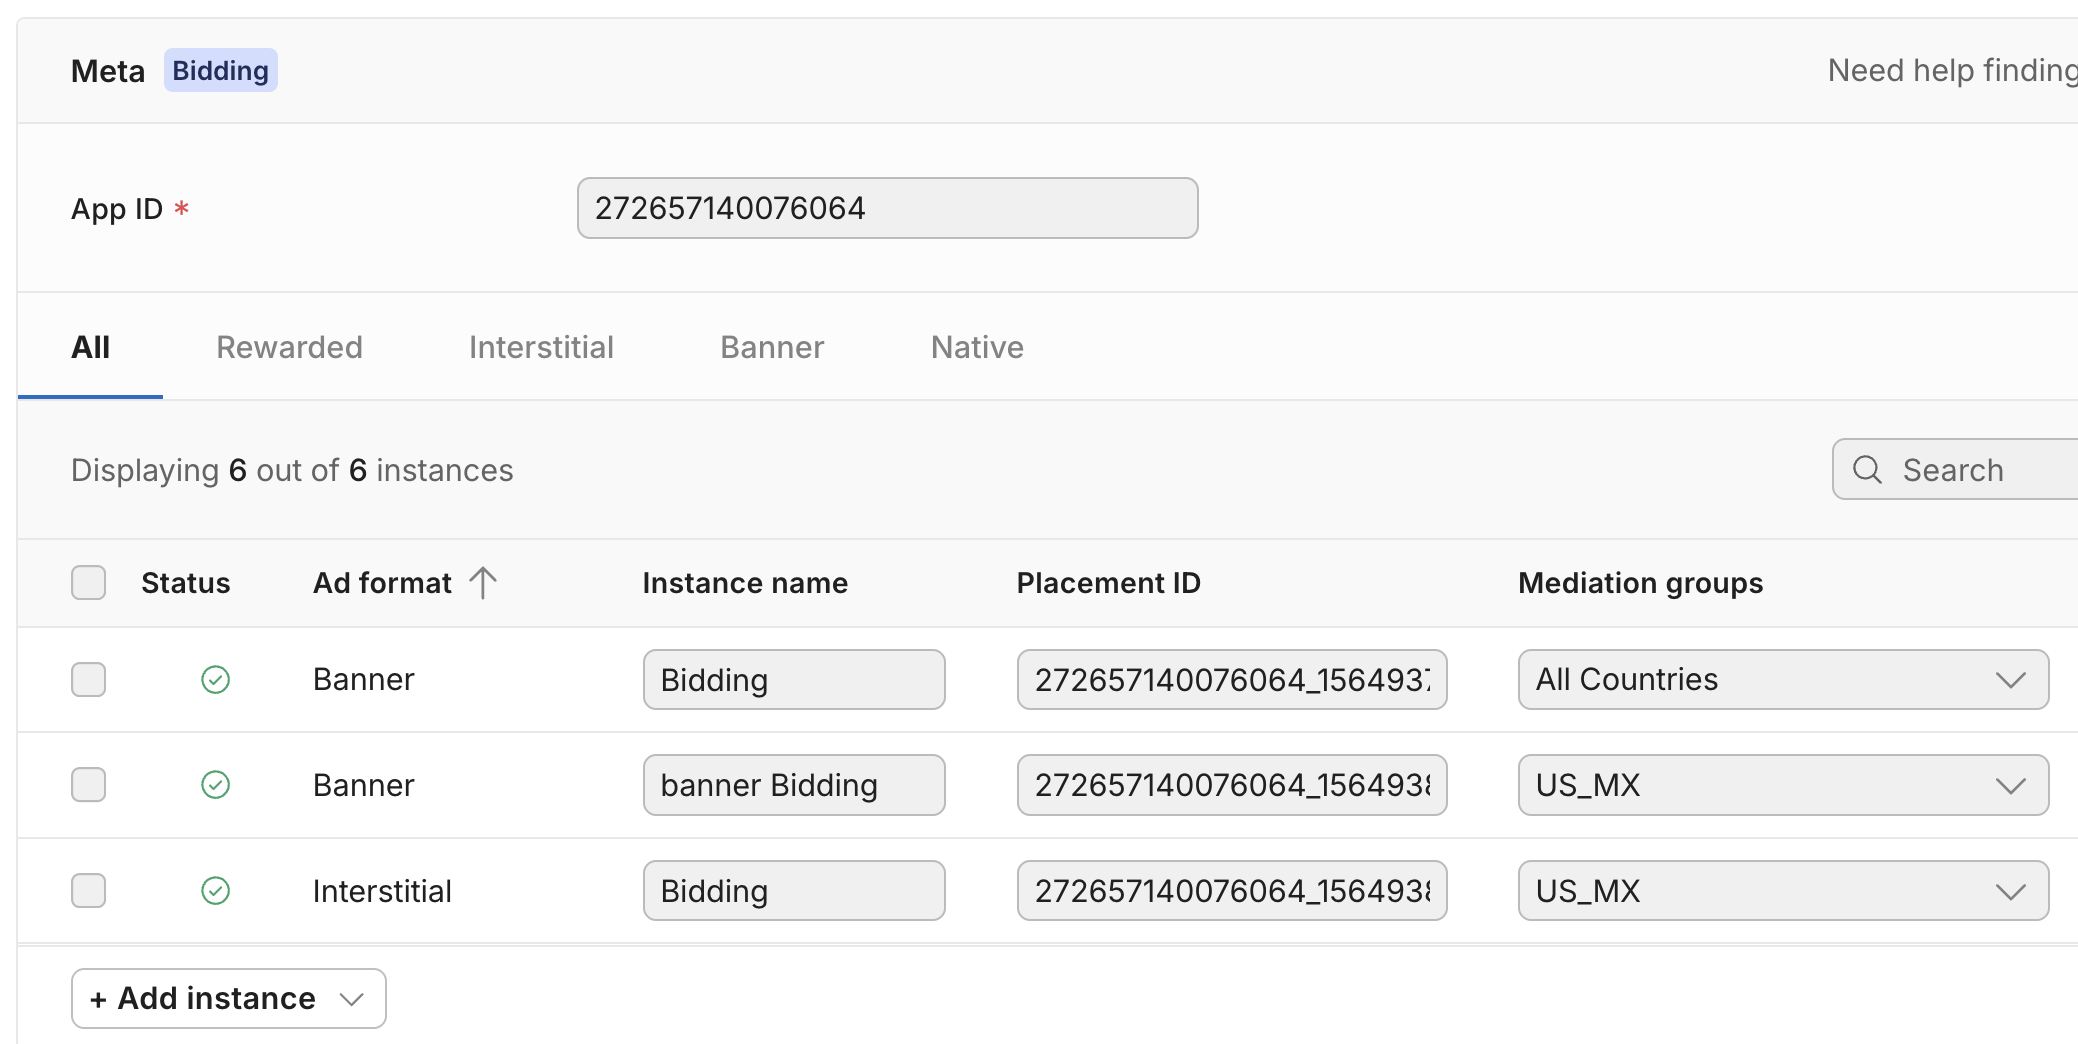
Task: Click the status icon on banner Bidding row
Action: click(215, 785)
